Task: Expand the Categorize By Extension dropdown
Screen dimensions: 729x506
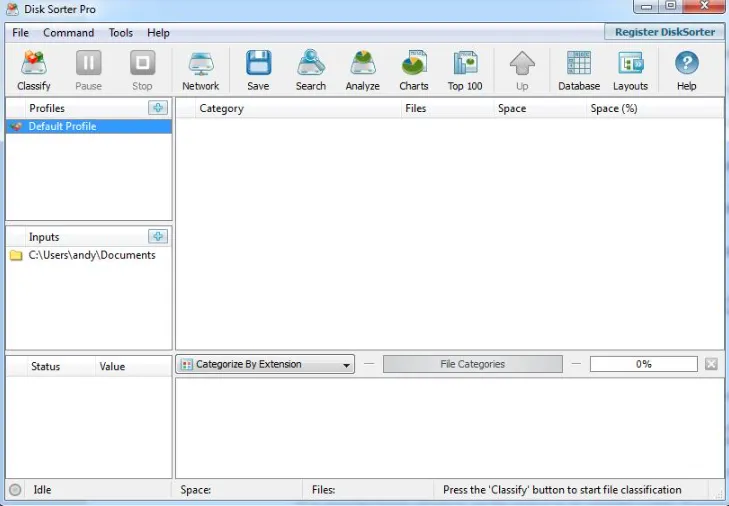Action: tap(265, 364)
